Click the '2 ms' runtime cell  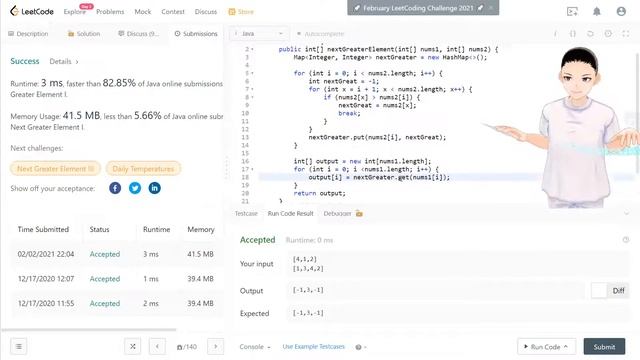pyautogui.click(x=151, y=303)
